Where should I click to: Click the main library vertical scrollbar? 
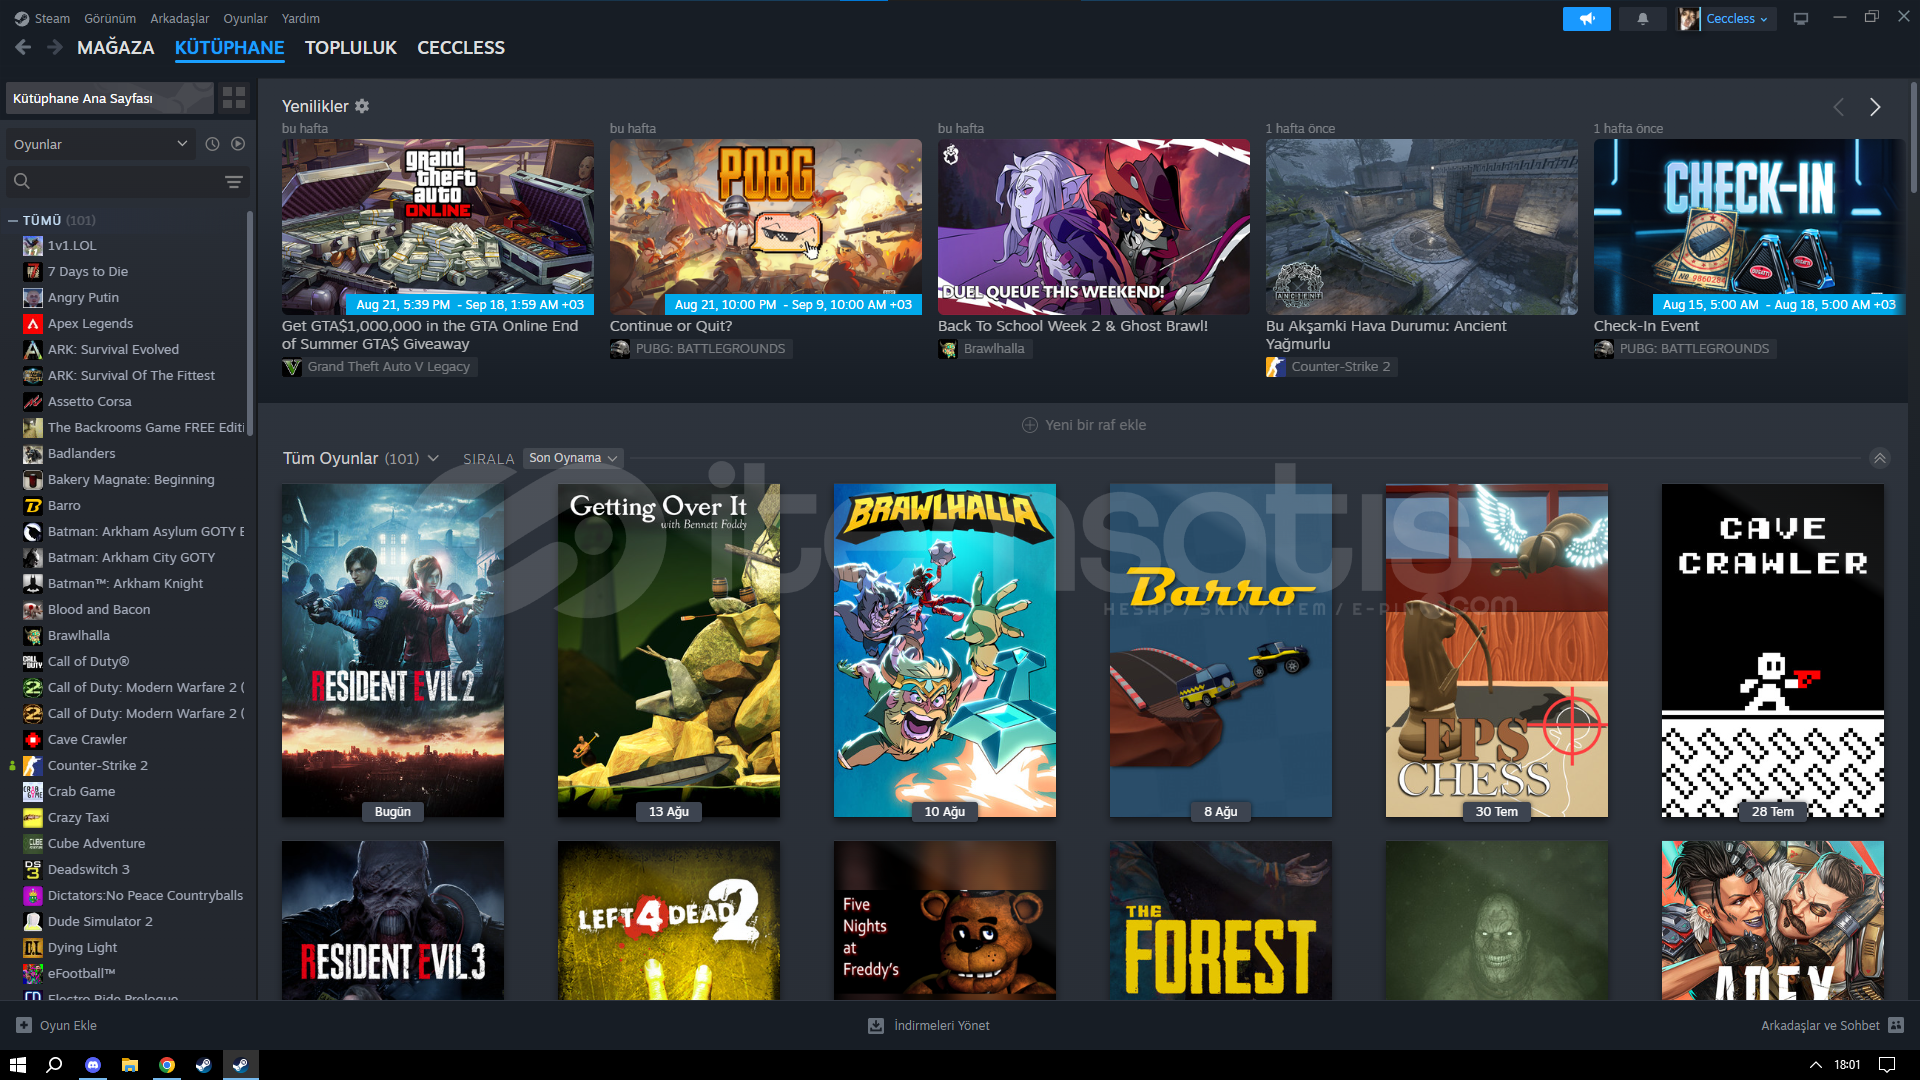click(x=1913, y=138)
